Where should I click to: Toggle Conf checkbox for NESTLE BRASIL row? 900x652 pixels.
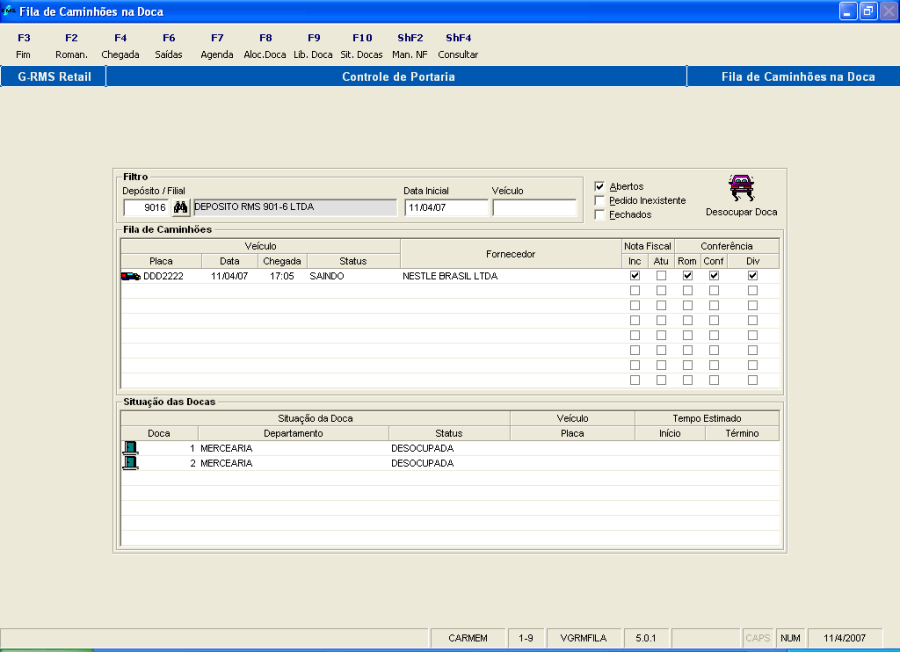click(x=714, y=275)
